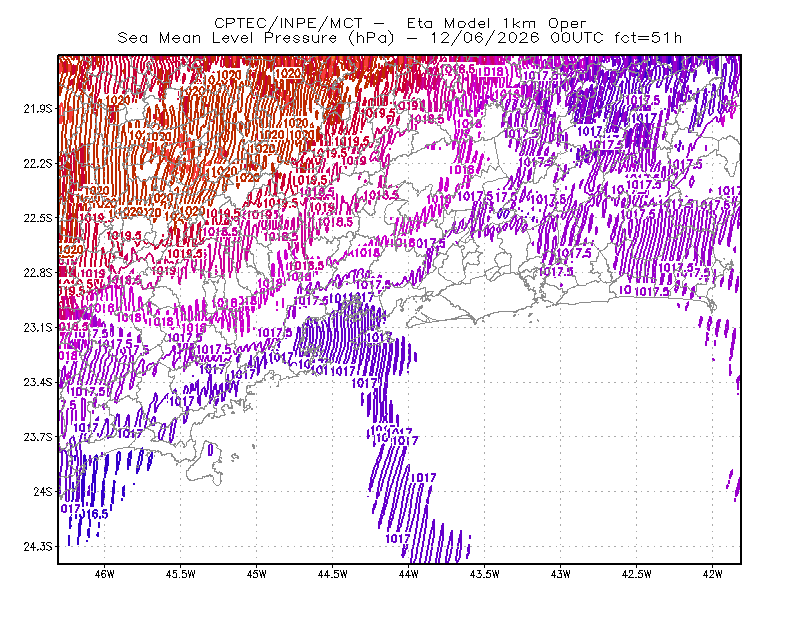The width and height of the screenshot is (800, 618).
Task: Click the 45W longitude axis label
Action: (257, 574)
